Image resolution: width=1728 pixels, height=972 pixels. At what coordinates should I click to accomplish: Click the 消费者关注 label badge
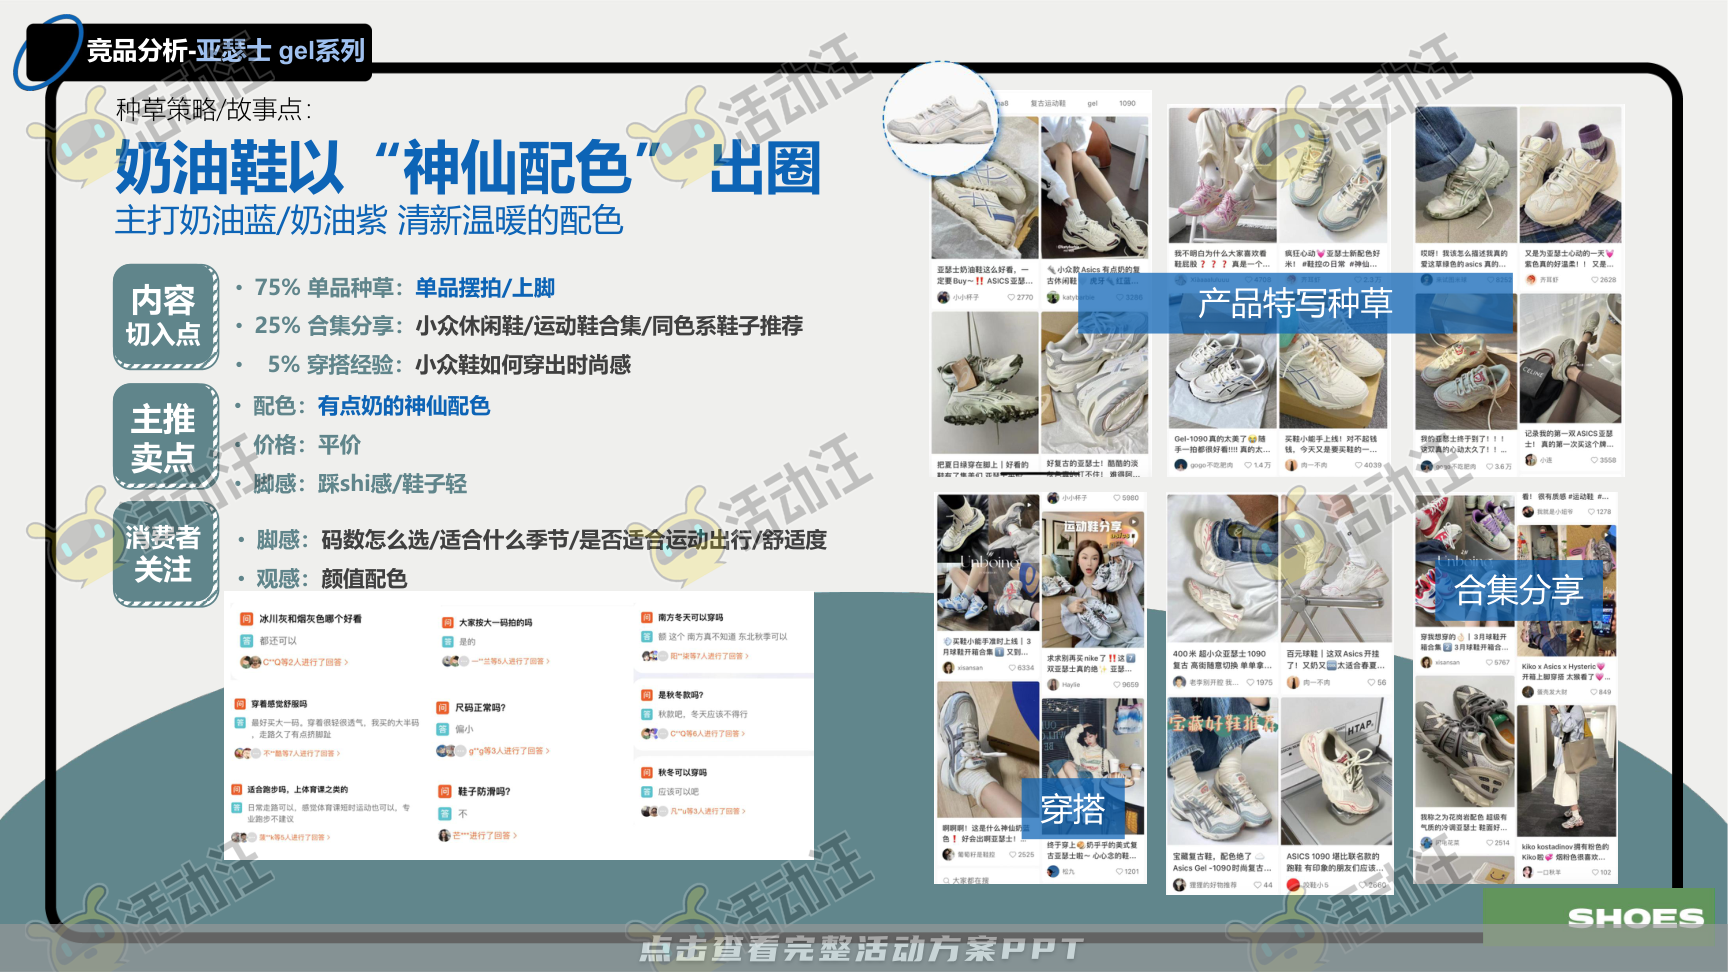tap(165, 553)
